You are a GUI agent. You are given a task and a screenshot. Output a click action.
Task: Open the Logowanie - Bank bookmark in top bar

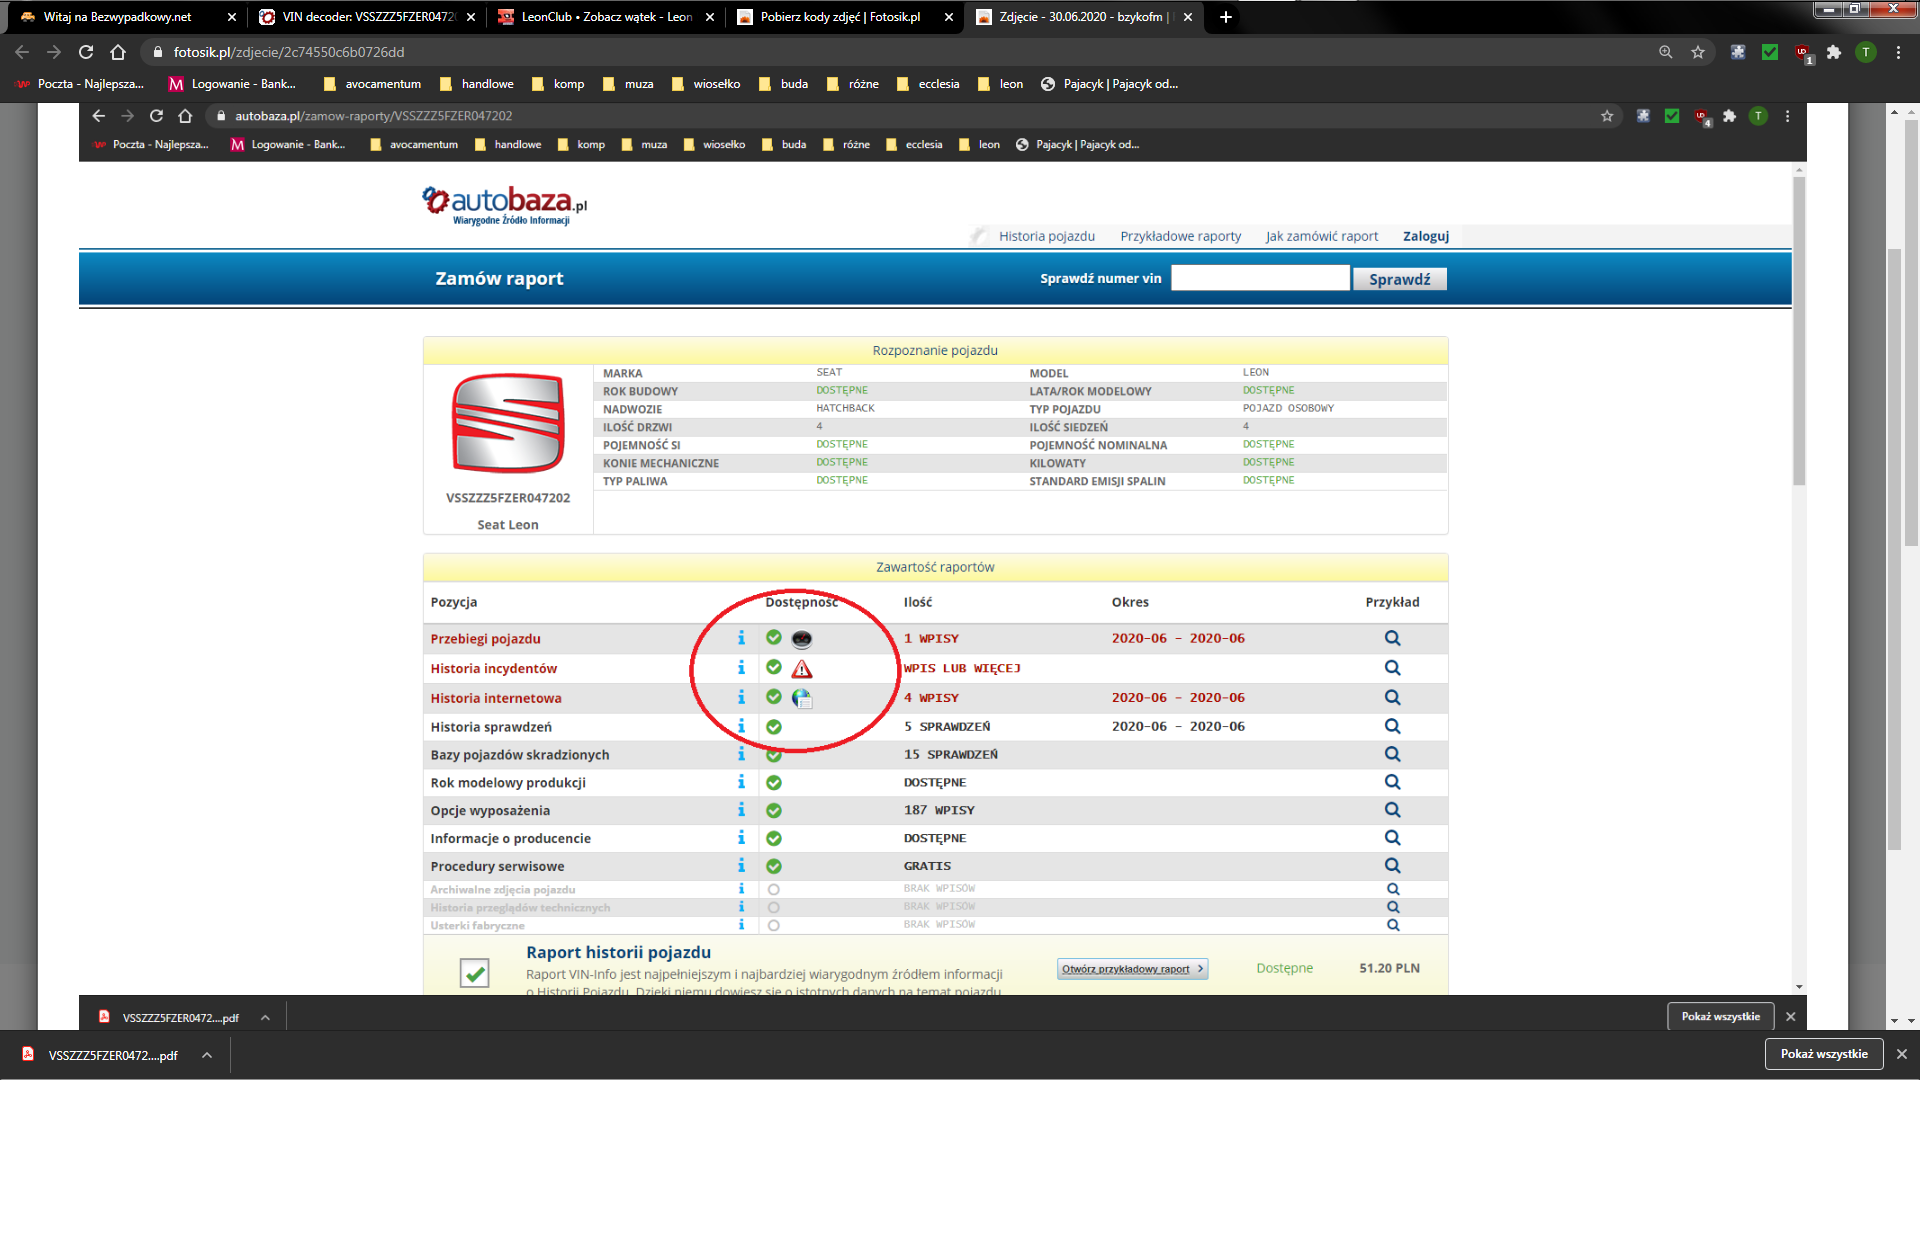[x=233, y=84]
